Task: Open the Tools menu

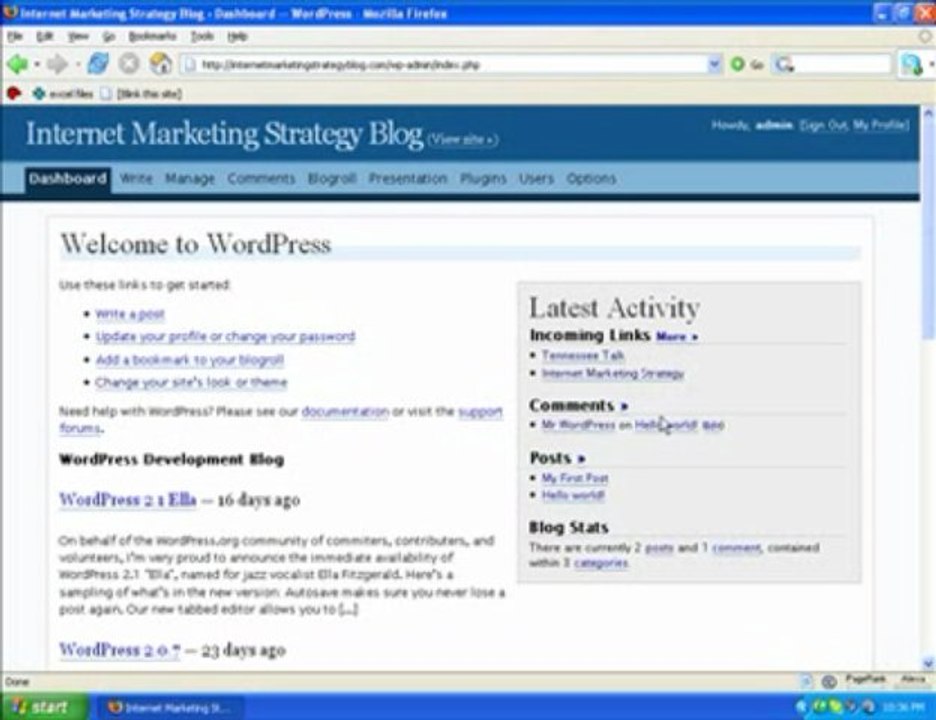Action: point(202,36)
